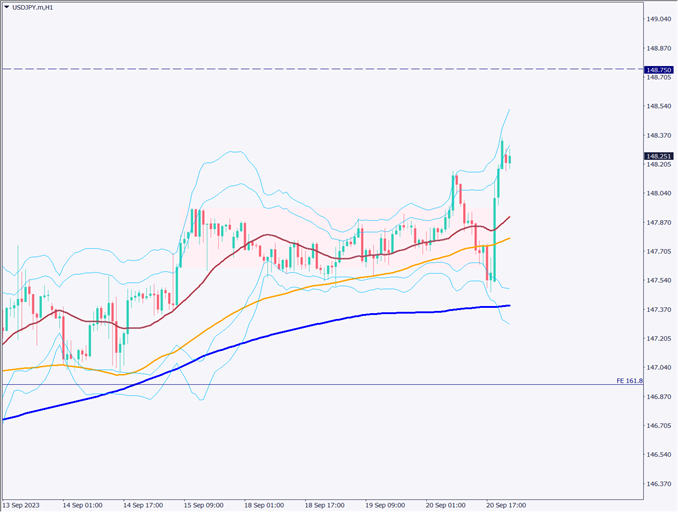Click the 147.040 price scale label
Viewport: 678px width, 512px height.
click(x=658, y=368)
